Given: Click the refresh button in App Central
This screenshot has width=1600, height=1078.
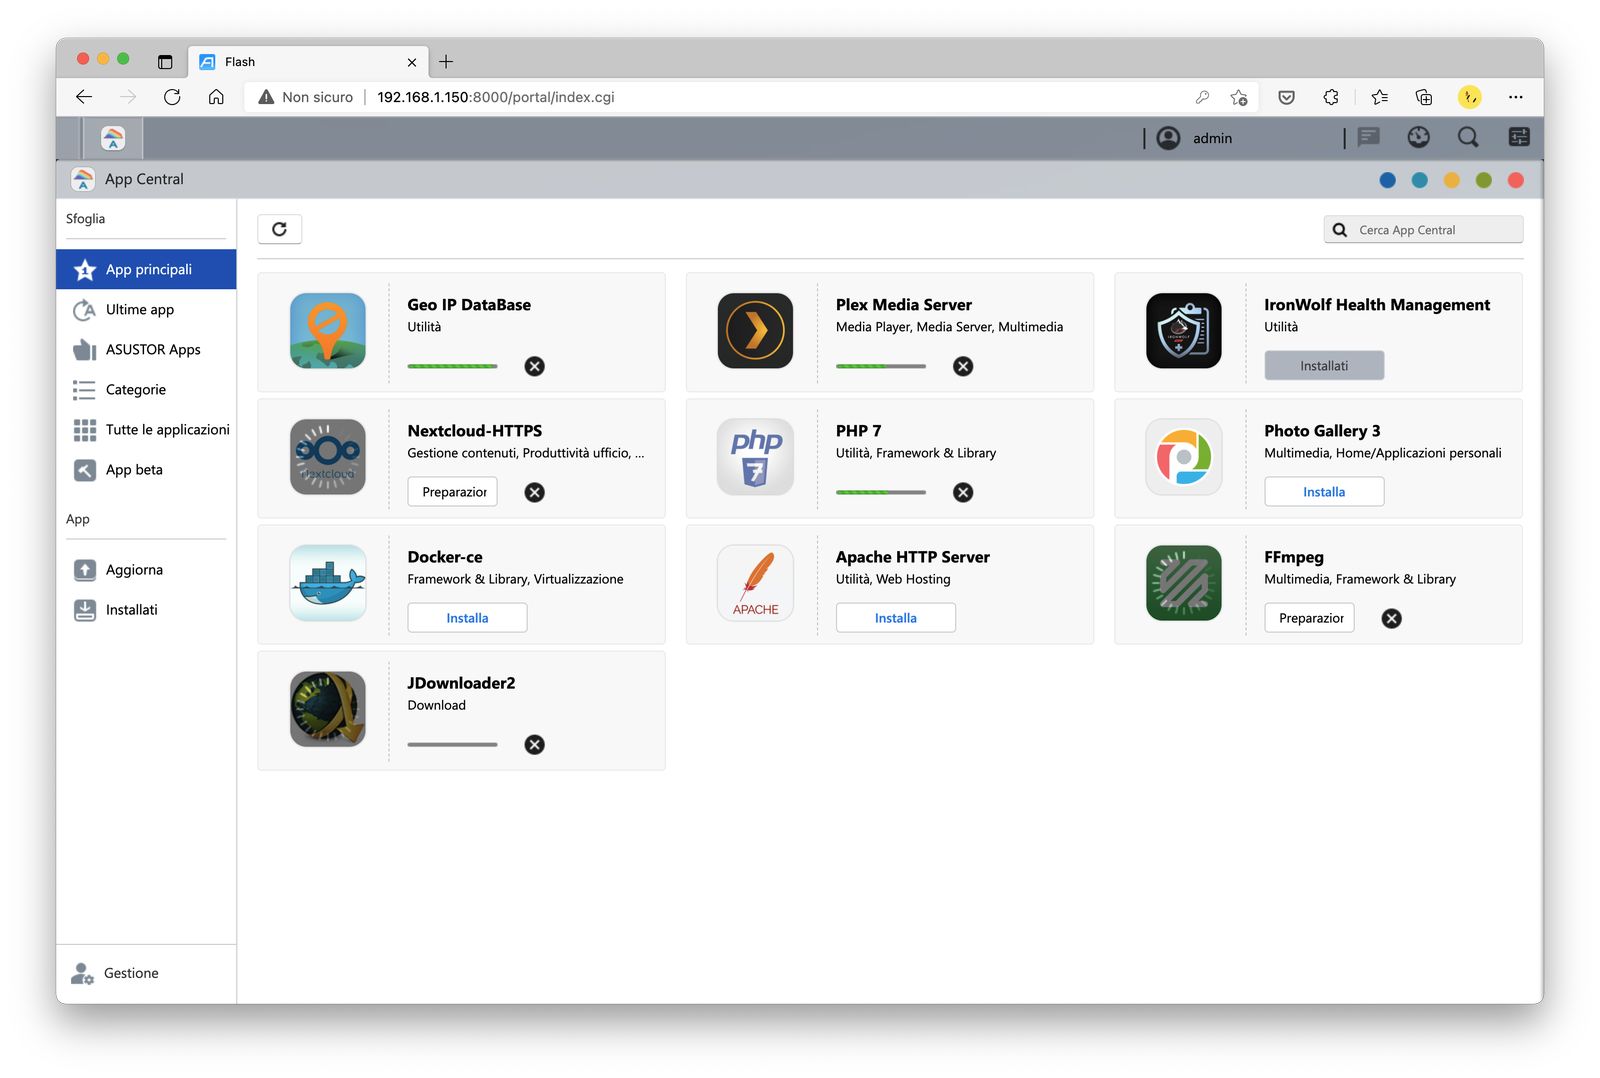Looking at the screenshot, I should click(280, 229).
